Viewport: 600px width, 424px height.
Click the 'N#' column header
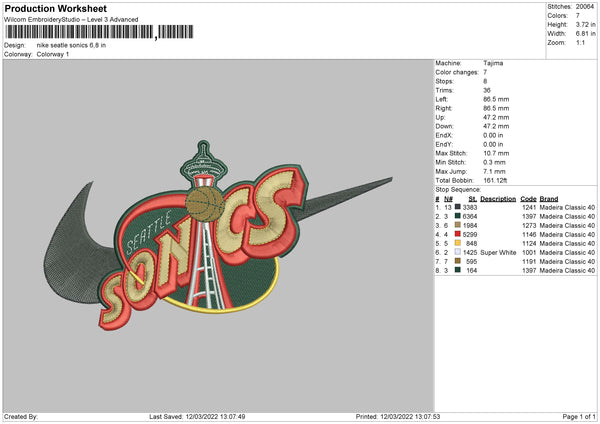coord(448,199)
